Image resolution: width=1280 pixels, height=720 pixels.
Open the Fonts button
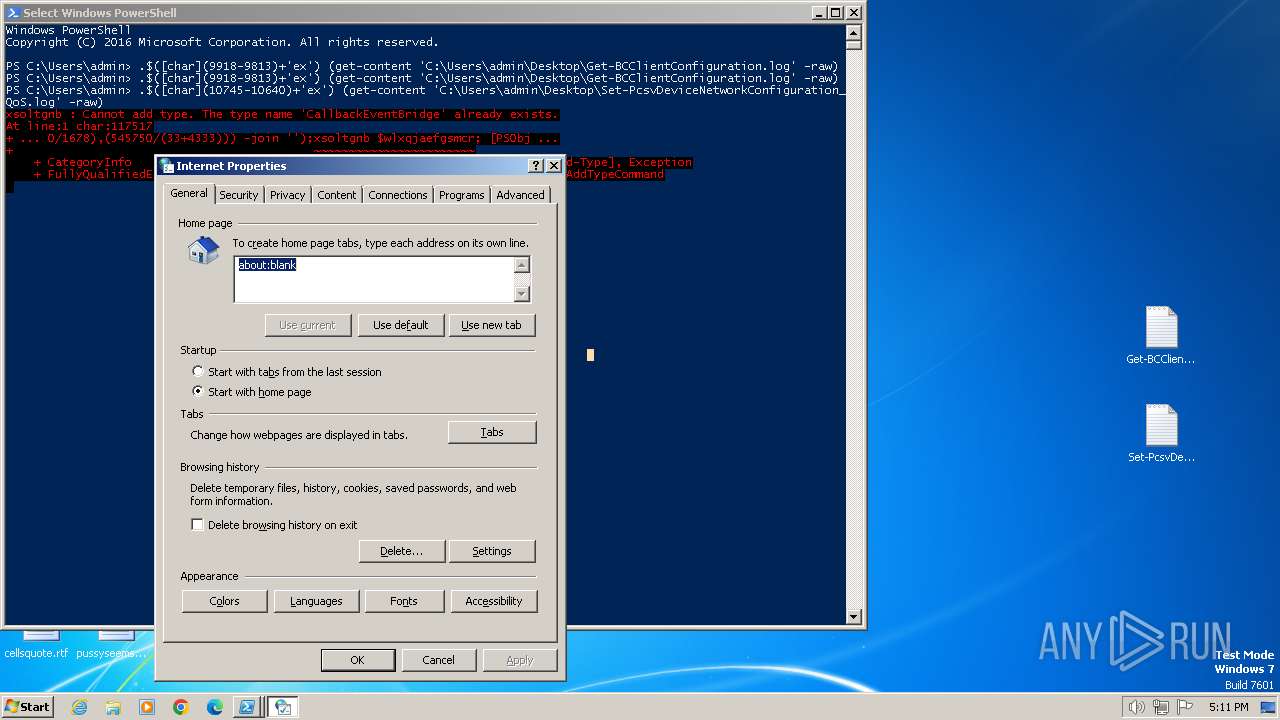[404, 601]
